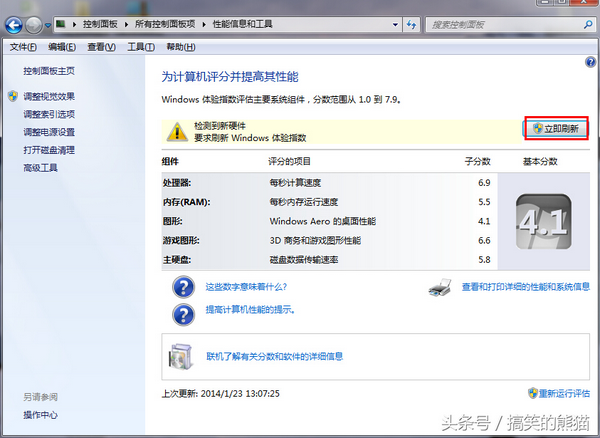Click the control panel icon in address bar
Viewport: 600px width, 438px height.
[60, 24]
